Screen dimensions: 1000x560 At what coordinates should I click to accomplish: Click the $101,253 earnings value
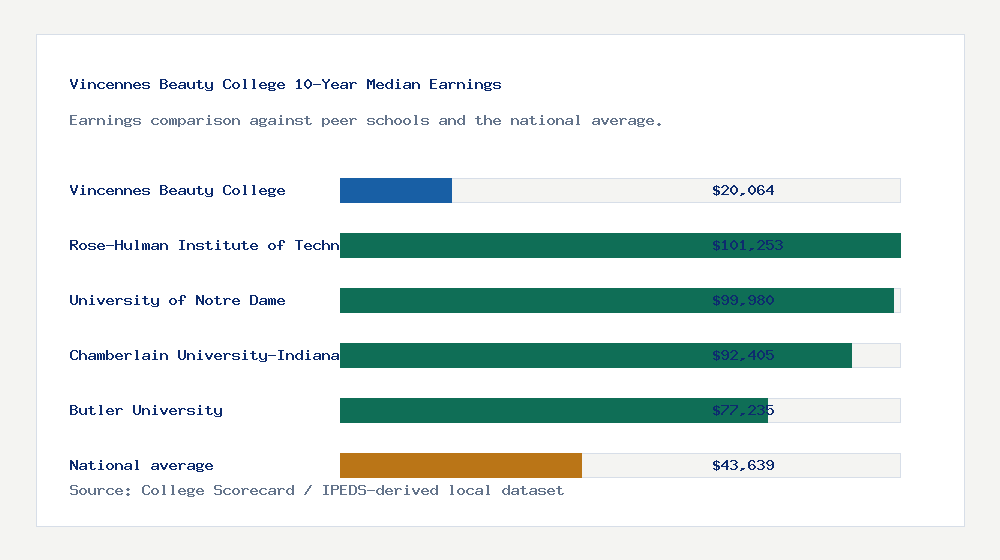pyautogui.click(x=747, y=246)
